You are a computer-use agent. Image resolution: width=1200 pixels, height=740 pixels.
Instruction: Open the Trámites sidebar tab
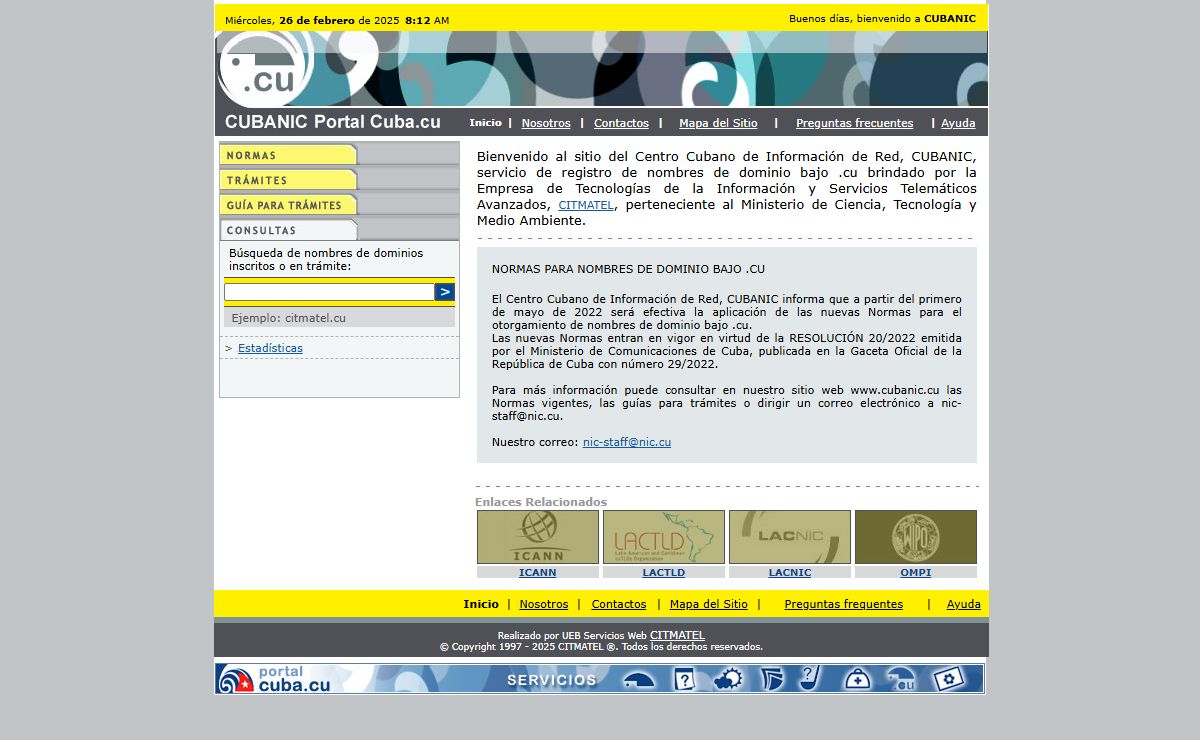point(288,180)
